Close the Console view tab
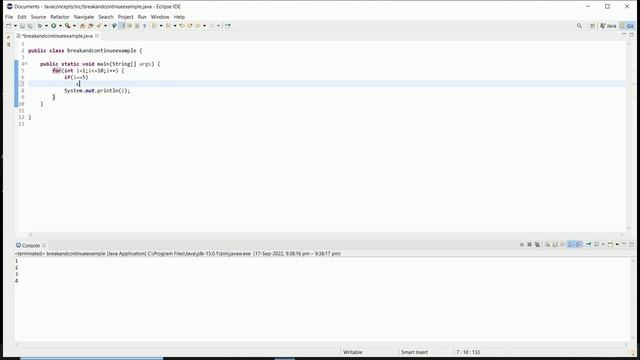 [x=44, y=245]
